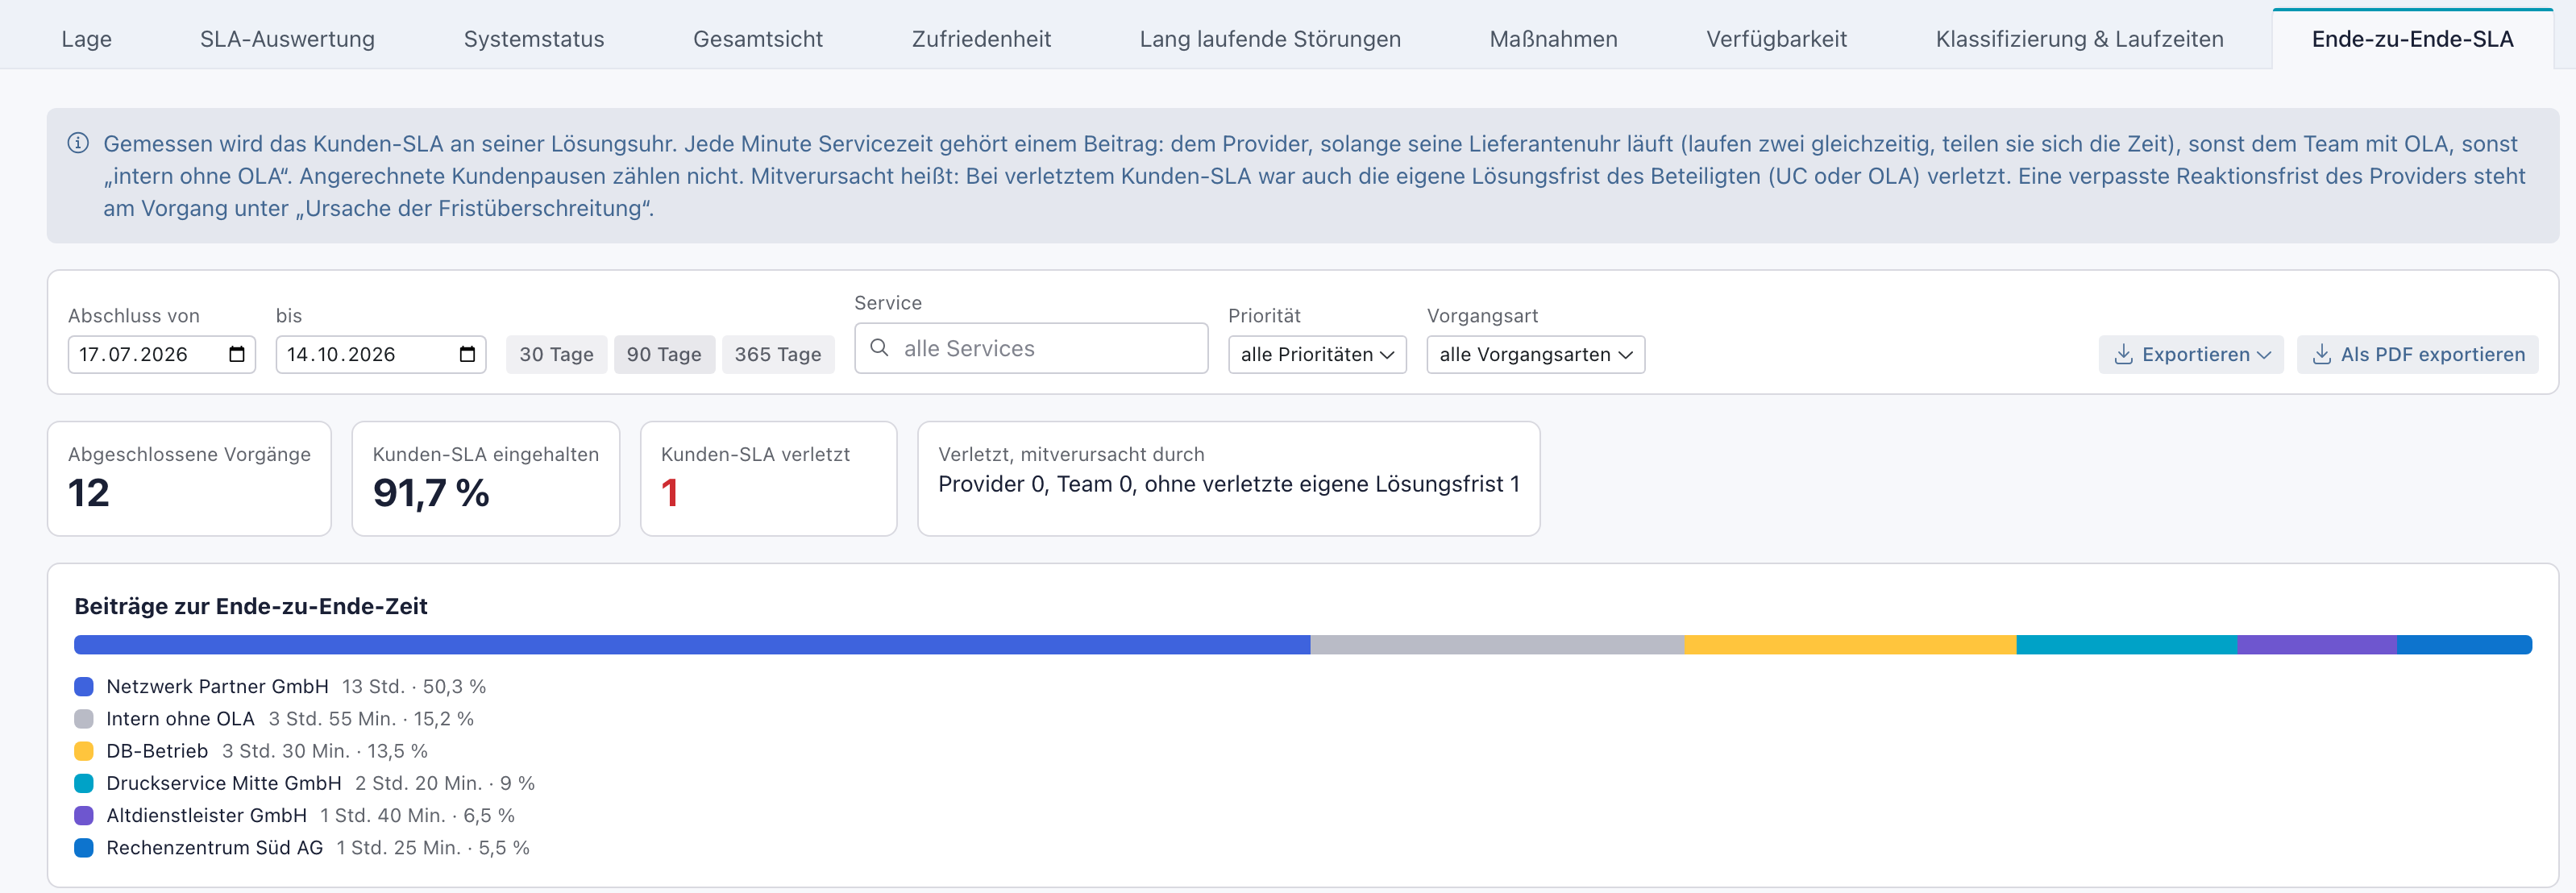Go to the Zufriedenheit tab
Image resolution: width=2576 pixels, height=893 pixels.
pos(981,38)
